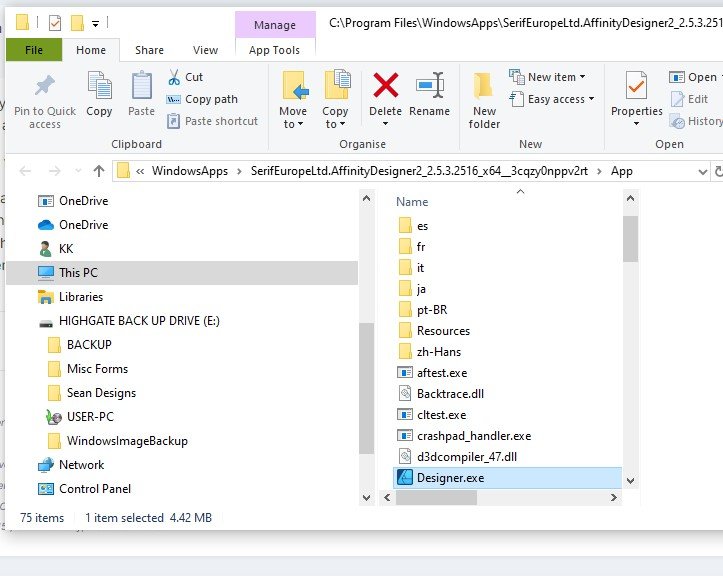Click file list horizontal scrollbar thumb
This screenshot has height=583, width=723.
[x=436, y=498]
